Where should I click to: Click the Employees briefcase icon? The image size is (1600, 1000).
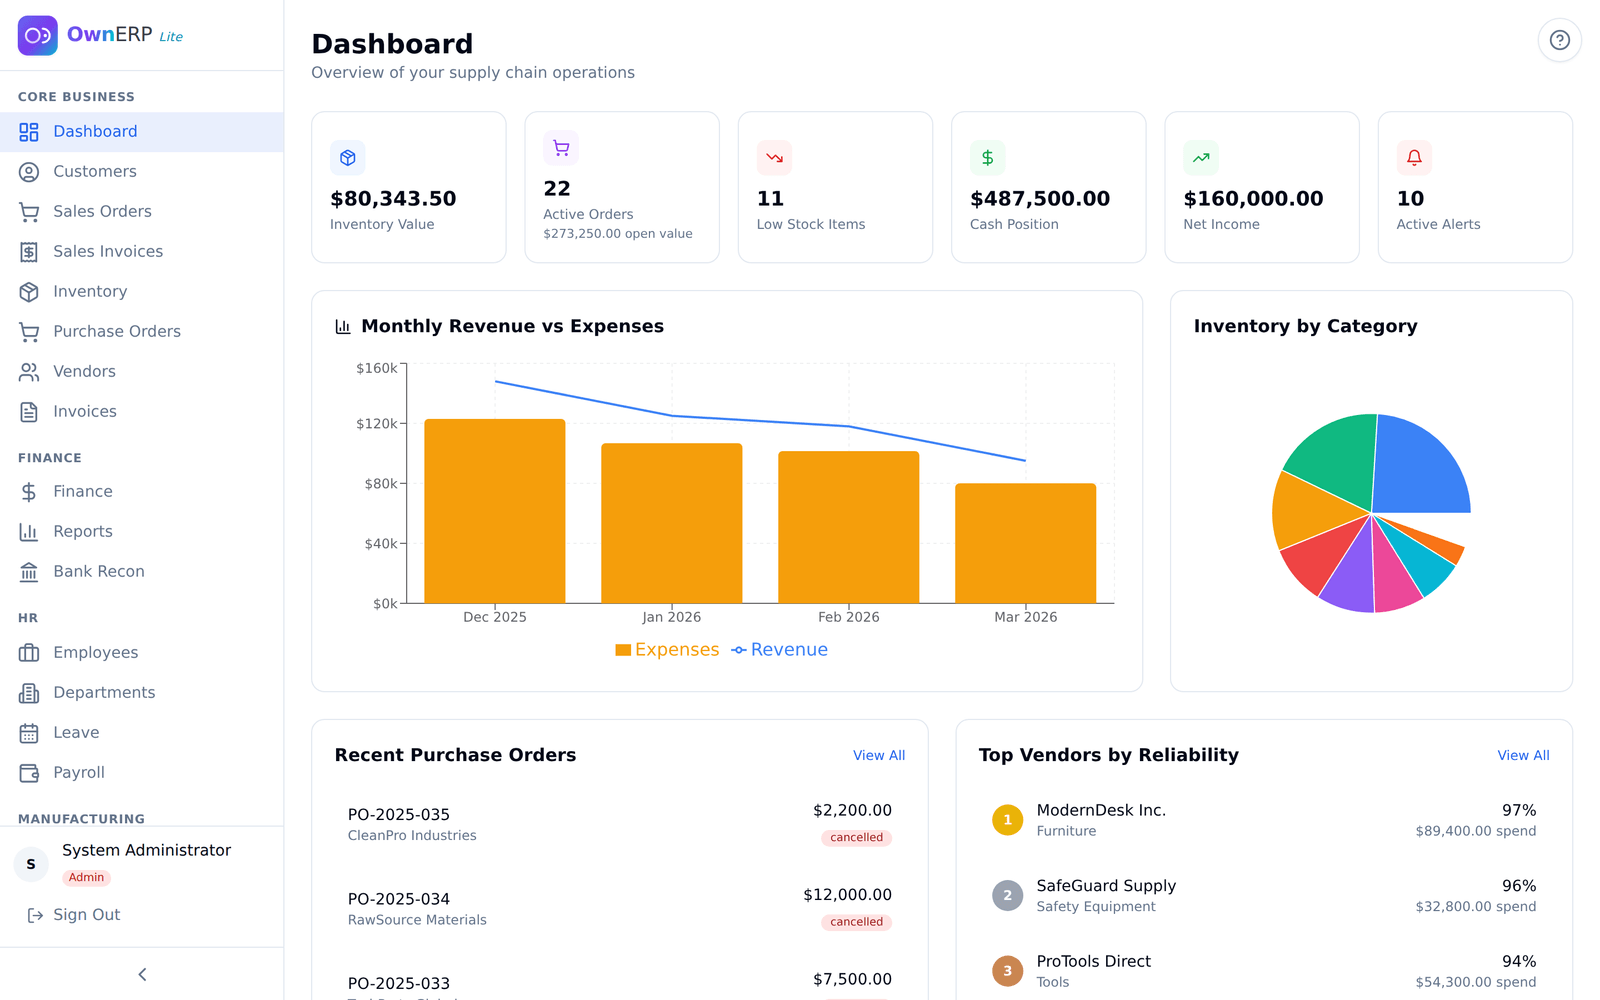[x=29, y=653]
